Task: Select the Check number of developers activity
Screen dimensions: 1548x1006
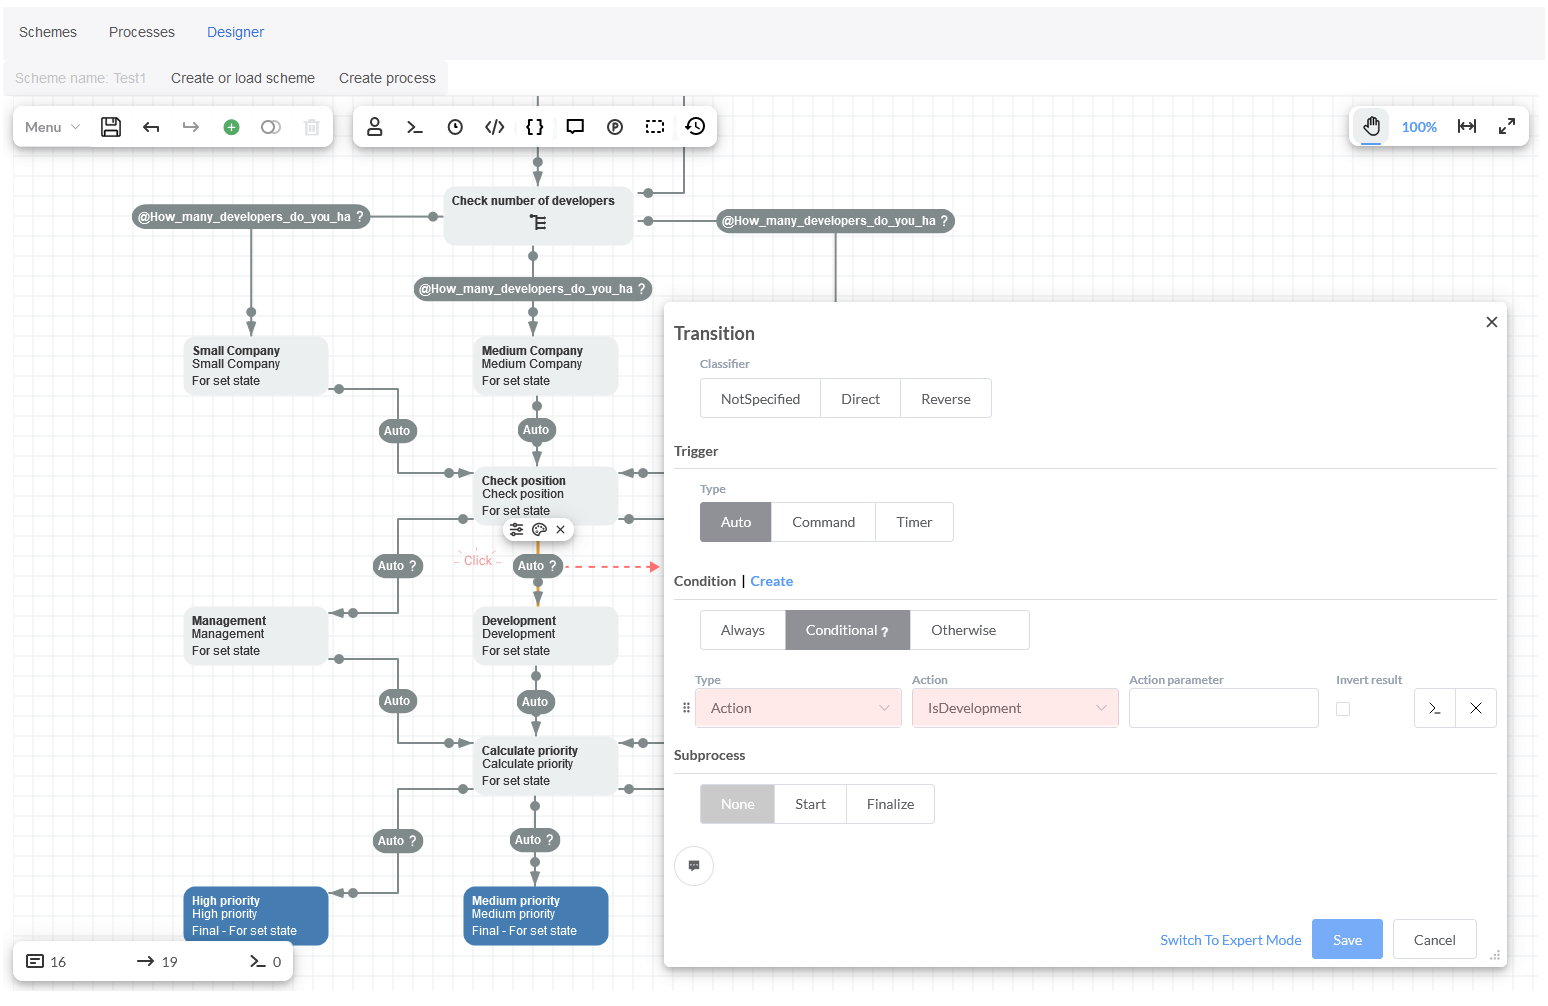Action: coord(538,214)
